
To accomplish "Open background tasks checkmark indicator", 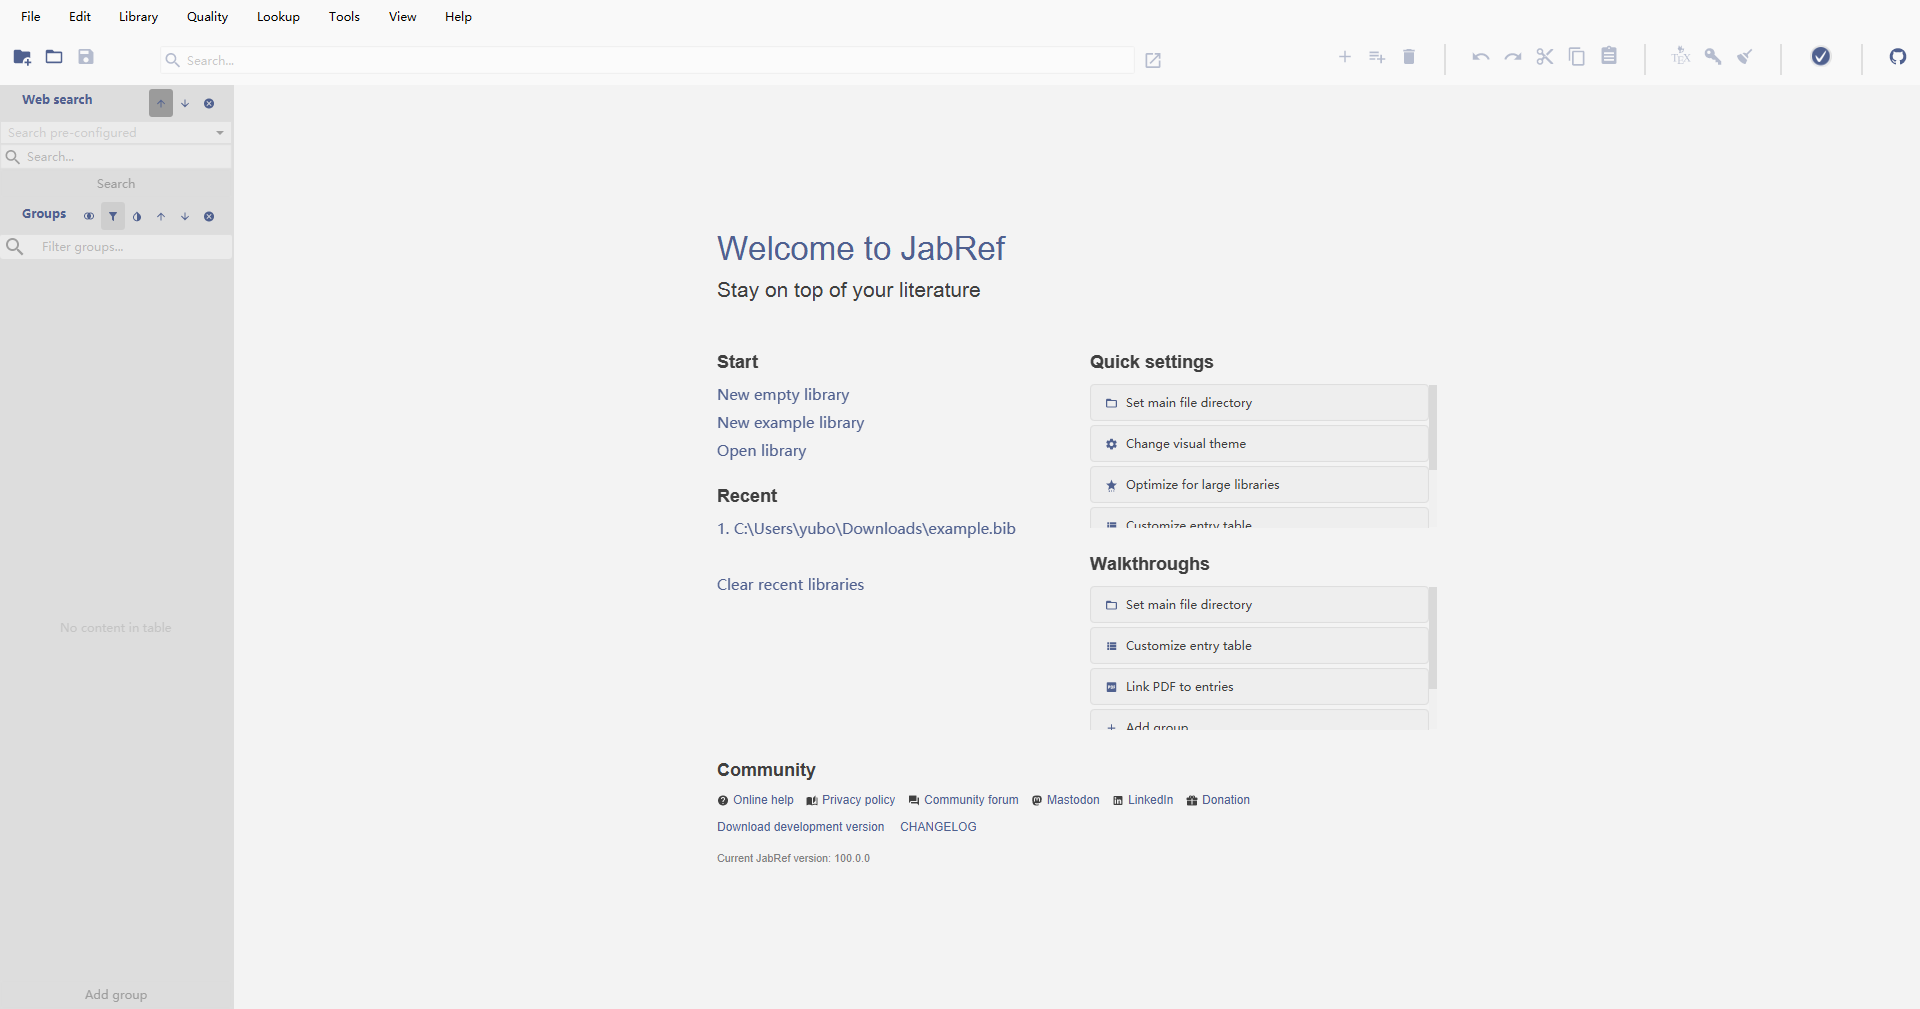I will pyautogui.click(x=1821, y=57).
